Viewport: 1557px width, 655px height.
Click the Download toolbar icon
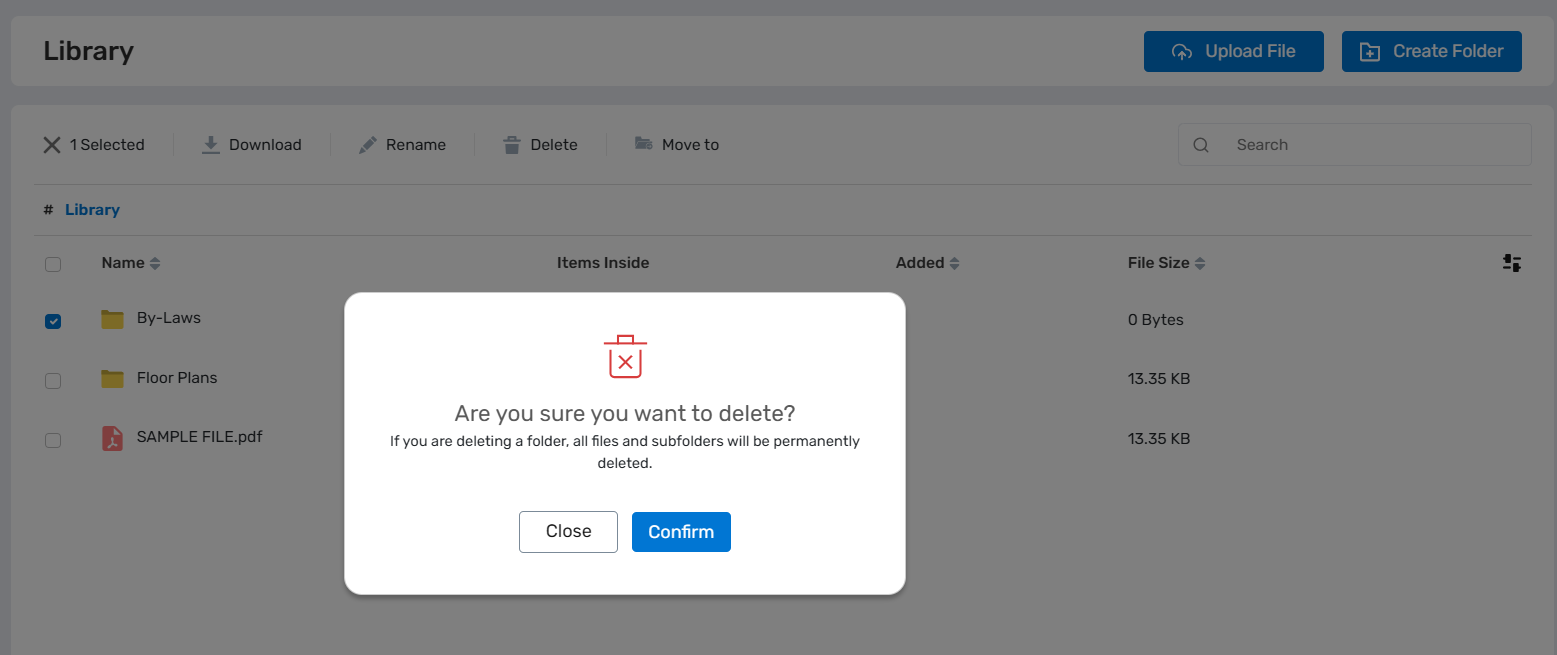pos(211,145)
